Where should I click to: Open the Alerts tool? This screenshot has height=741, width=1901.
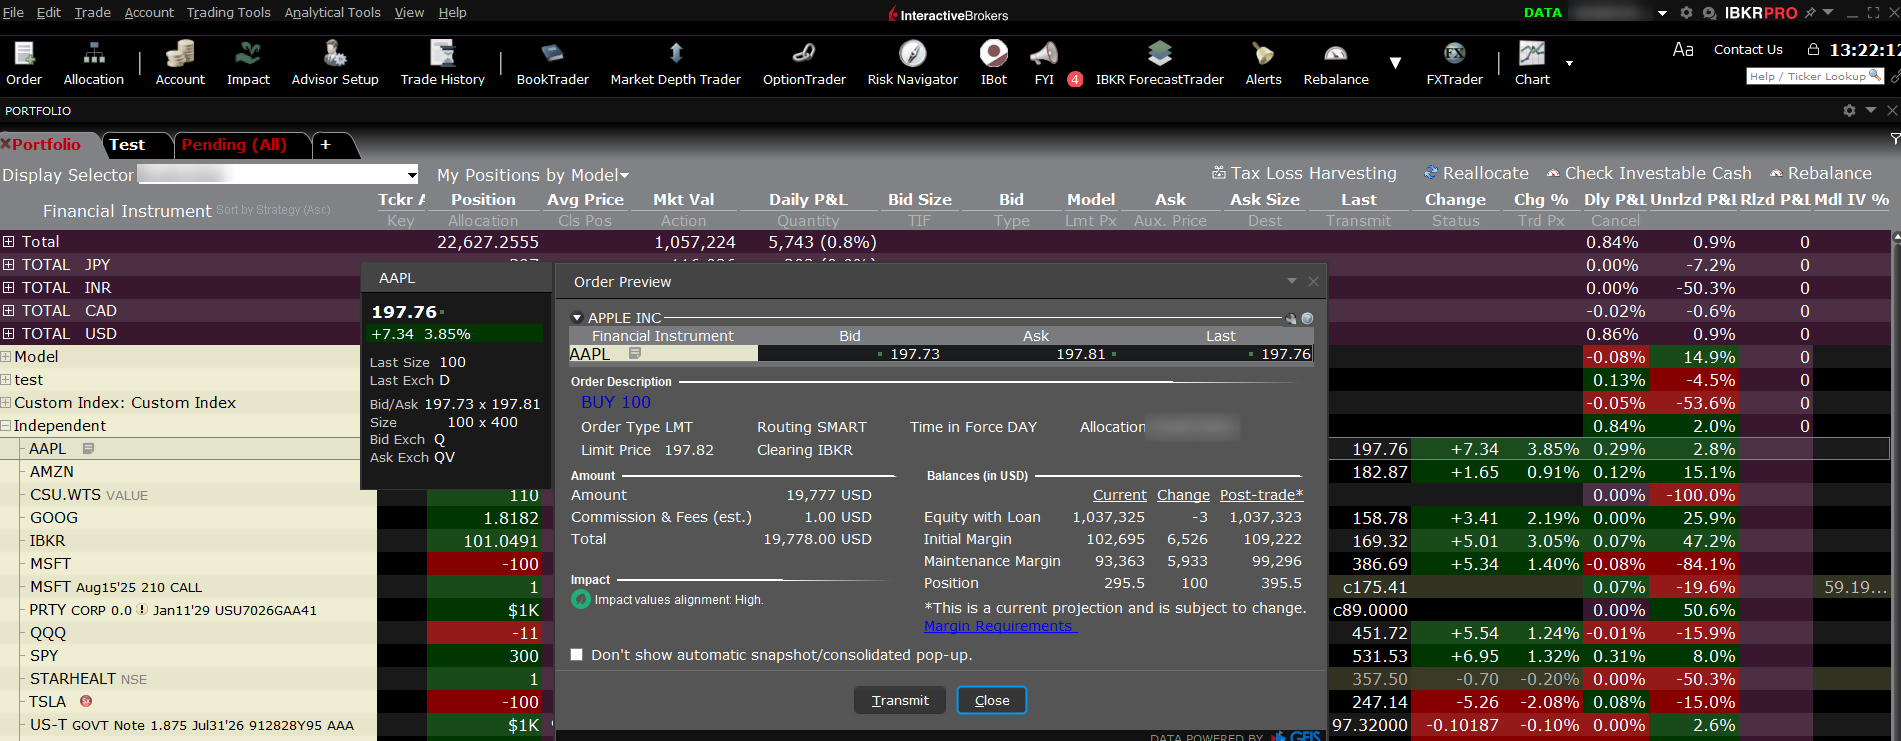coord(1263,63)
